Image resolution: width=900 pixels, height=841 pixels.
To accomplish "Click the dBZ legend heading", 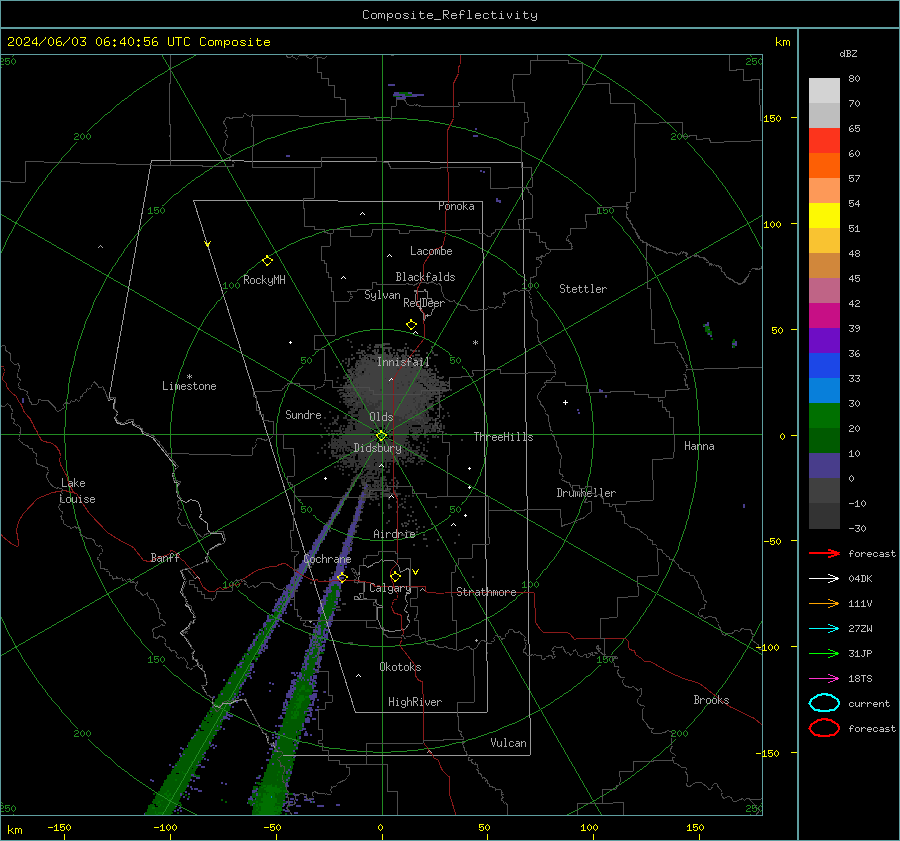I will pos(848,54).
